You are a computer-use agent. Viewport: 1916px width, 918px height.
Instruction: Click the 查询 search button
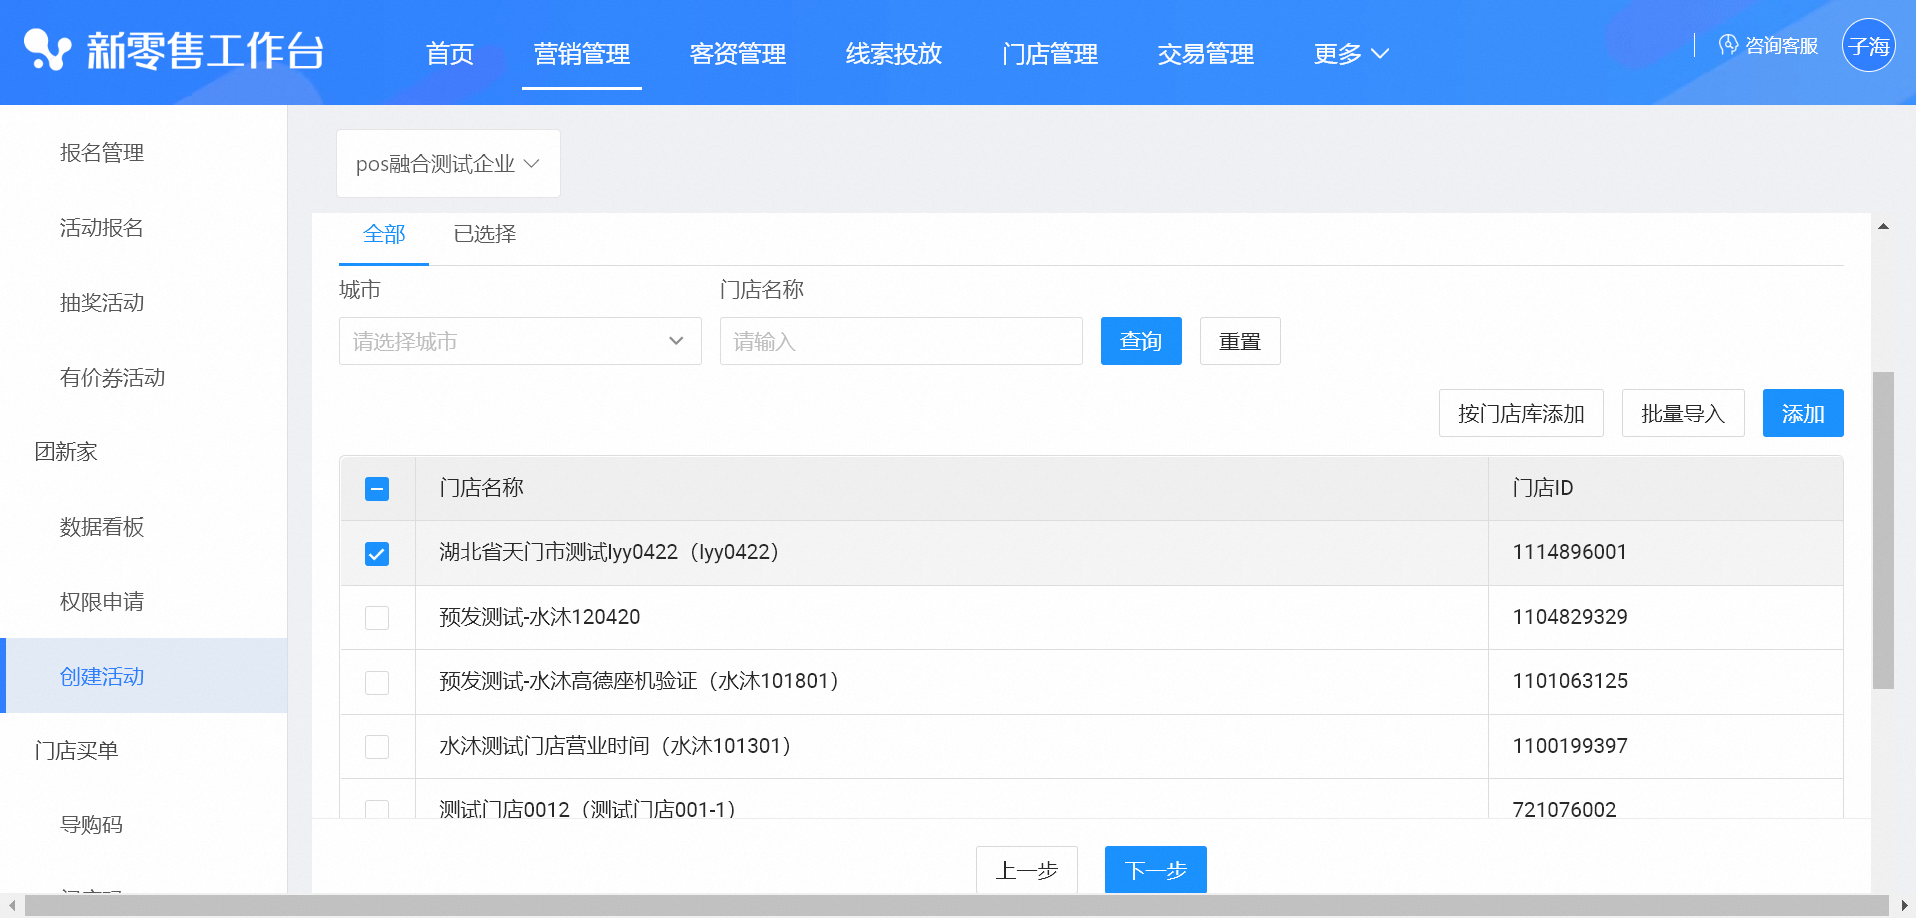coord(1140,342)
